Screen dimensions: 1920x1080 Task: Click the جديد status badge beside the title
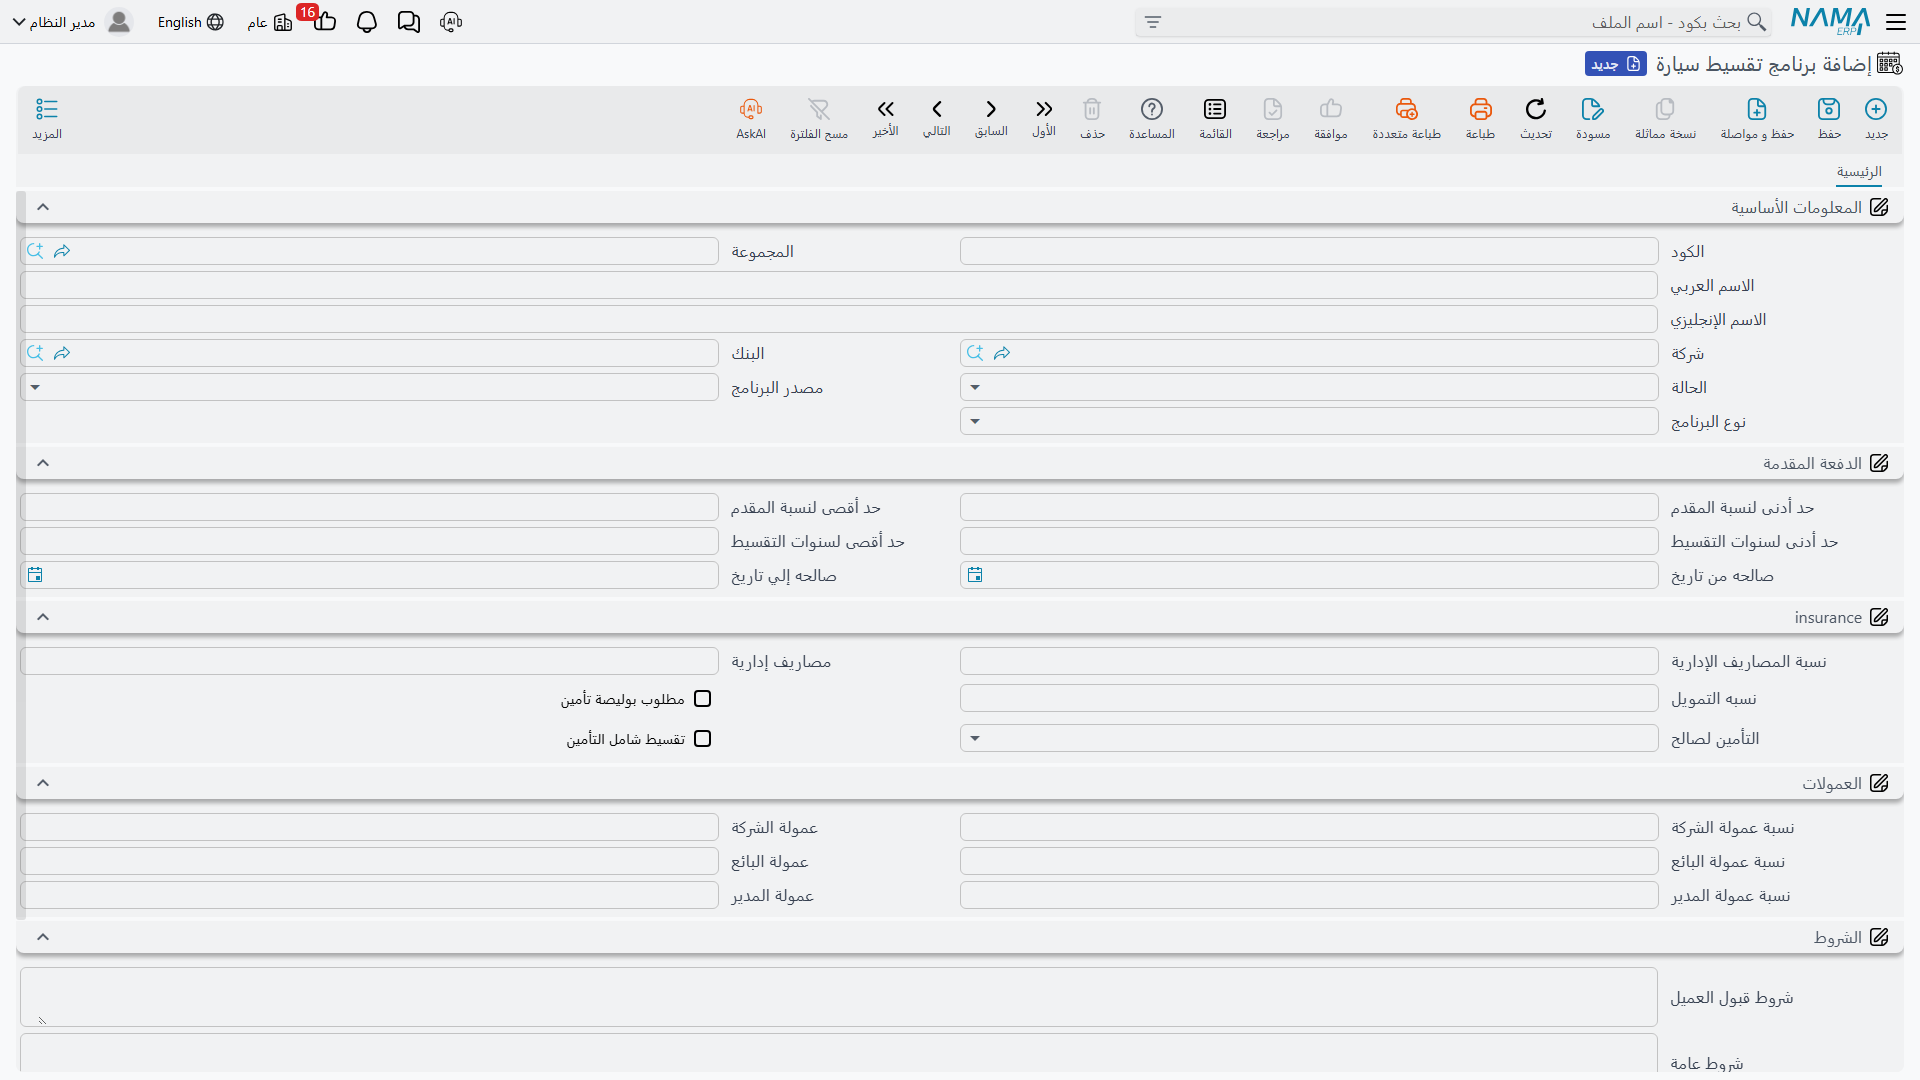pyautogui.click(x=1616, y=64)
